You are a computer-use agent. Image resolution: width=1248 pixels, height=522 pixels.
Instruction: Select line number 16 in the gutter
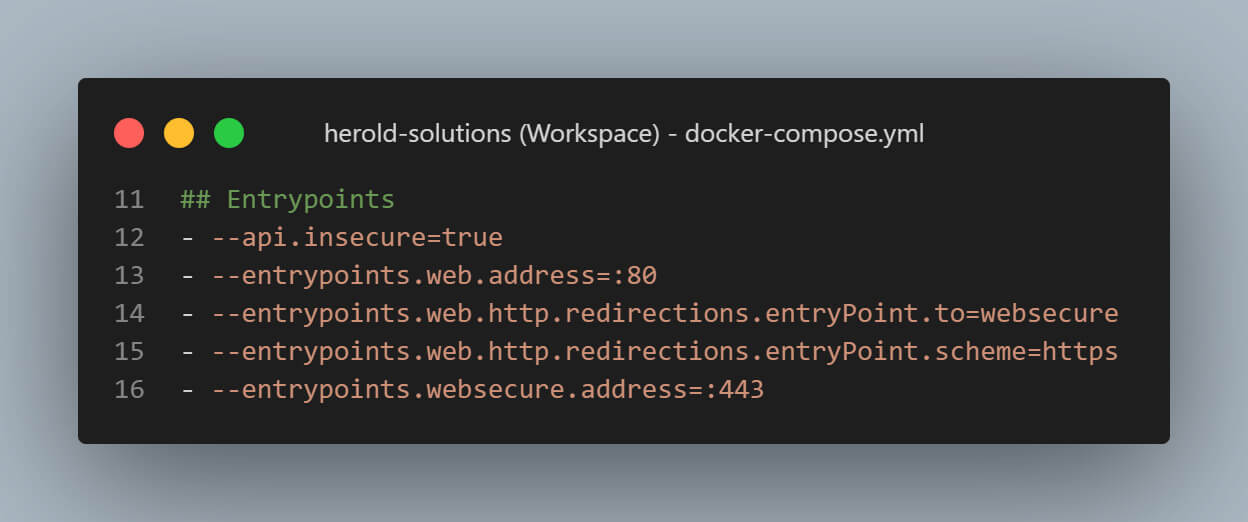pyautogui.click(x=129, y=389)
